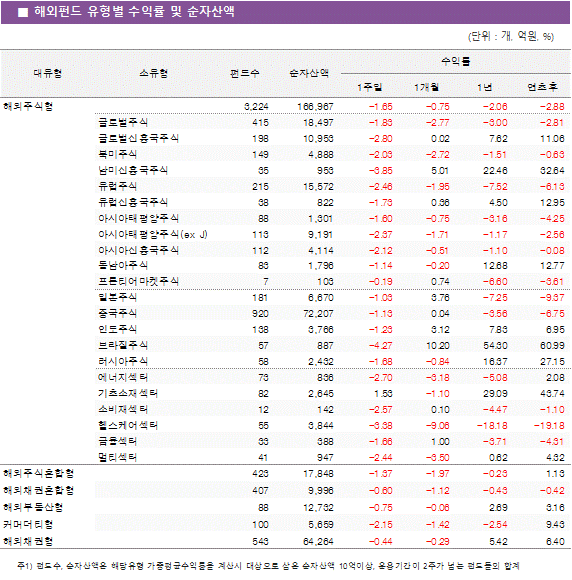This screenshot has height=580, width=572.
Task: Click 1주일 return '-1.14' in 동남아주식 row
Action: [x=381, y=266]
